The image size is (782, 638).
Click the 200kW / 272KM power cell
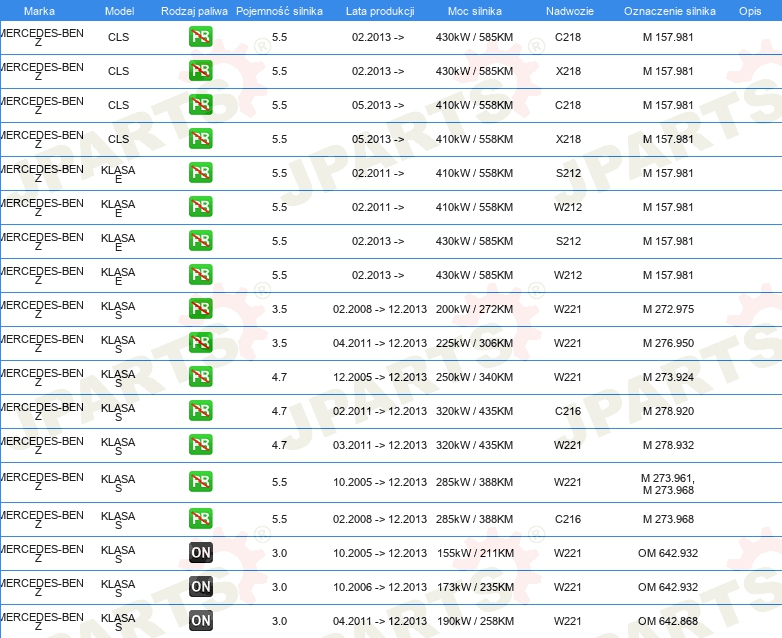click(x=474, y=309)
